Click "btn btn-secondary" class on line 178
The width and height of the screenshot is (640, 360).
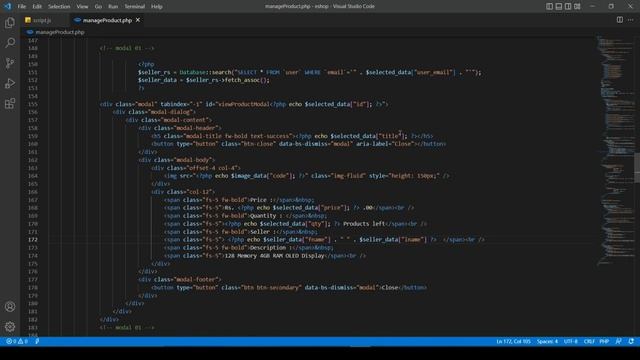[x=271, y=287]
